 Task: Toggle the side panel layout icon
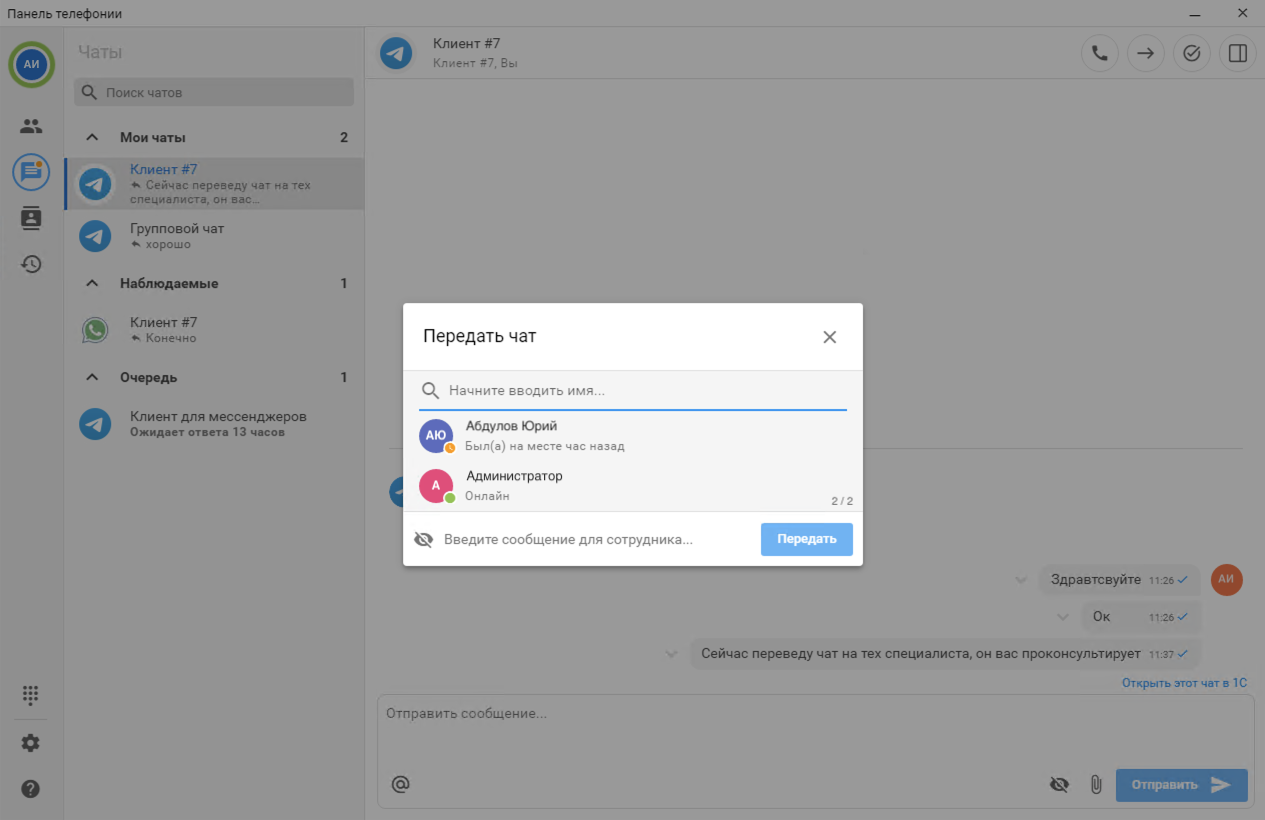tap(1237, 54)
